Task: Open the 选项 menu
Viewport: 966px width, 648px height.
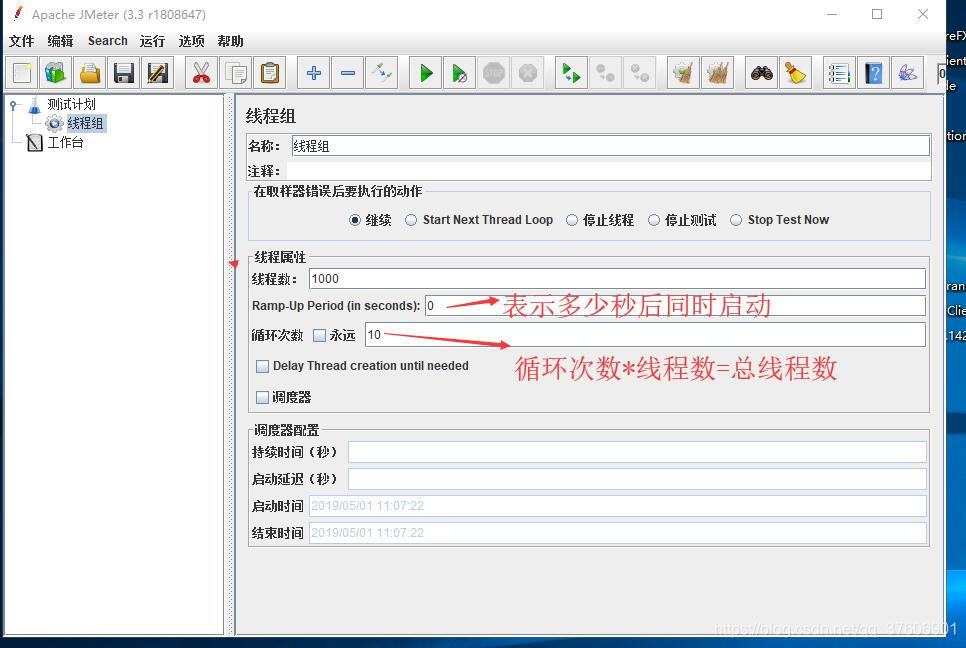Action: click(192, 41)
